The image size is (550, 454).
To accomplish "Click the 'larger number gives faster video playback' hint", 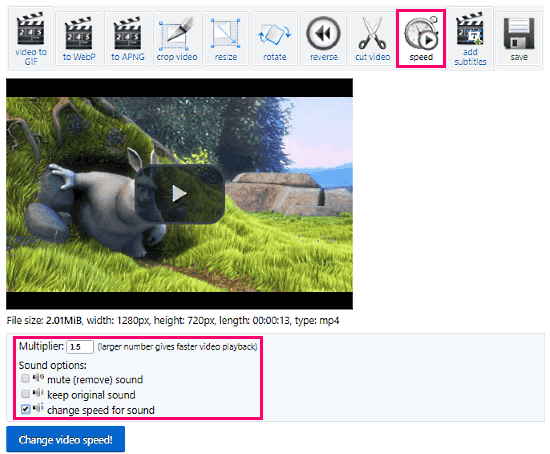I will [177, 347].
